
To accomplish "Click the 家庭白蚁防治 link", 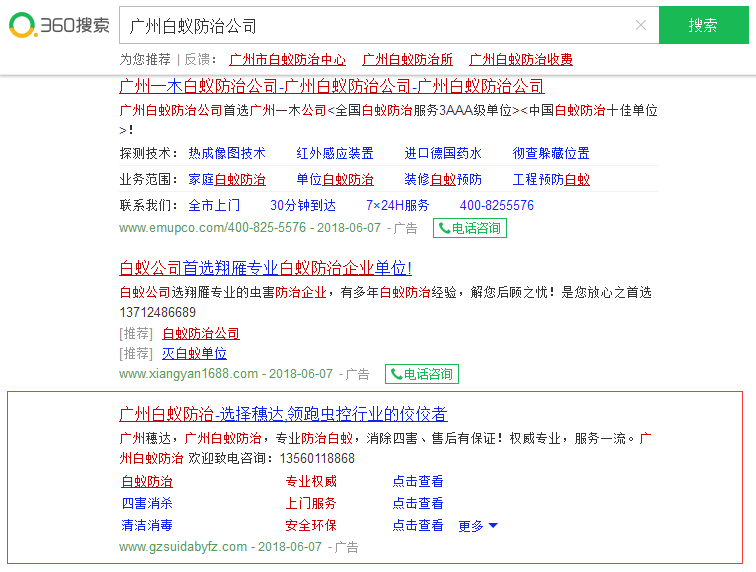I will 227,180.
